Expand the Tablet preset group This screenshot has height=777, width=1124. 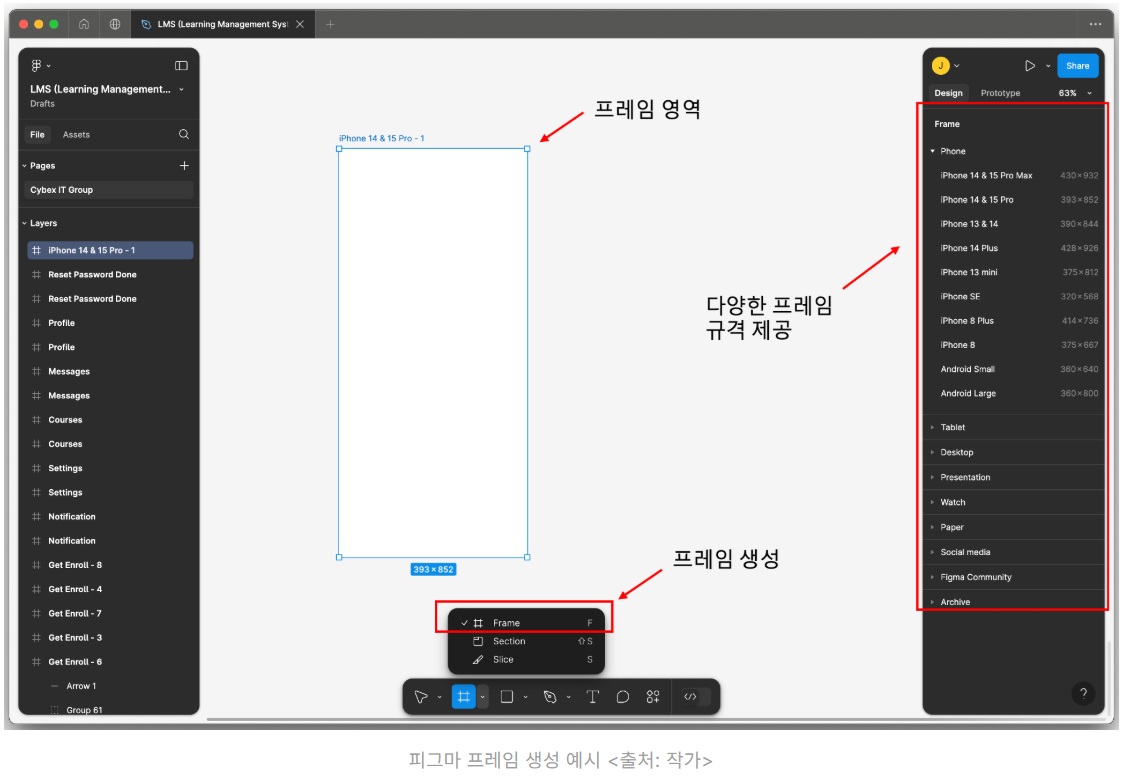(933, 427)
